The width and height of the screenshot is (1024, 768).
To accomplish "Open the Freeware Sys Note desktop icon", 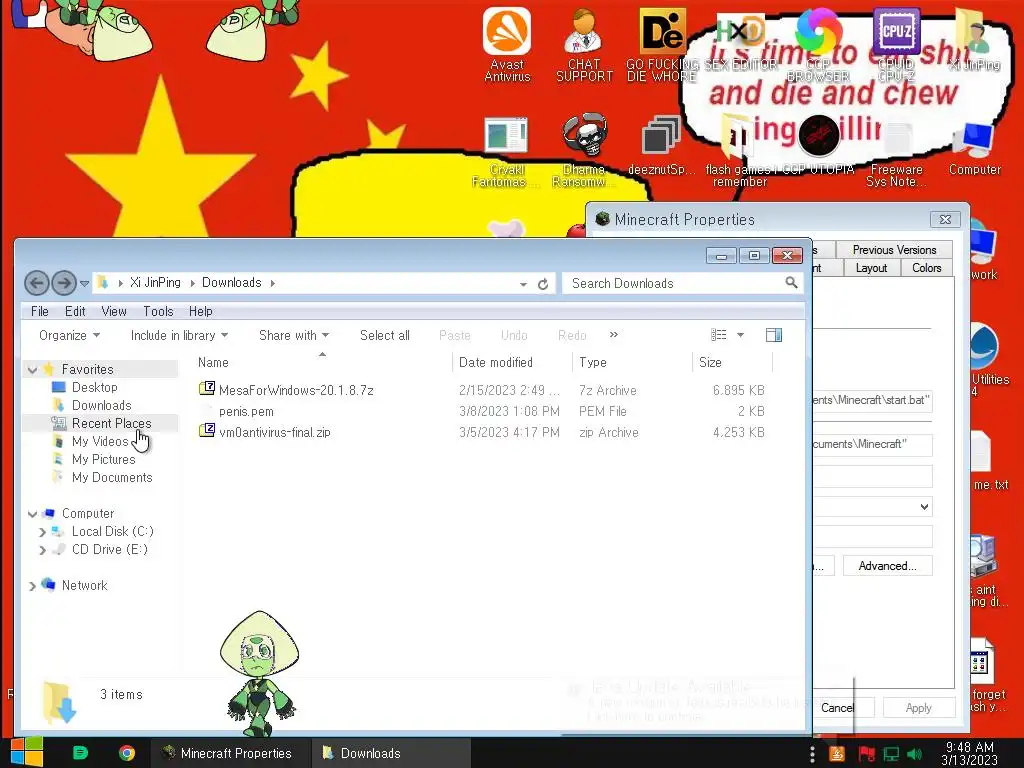I will [x=896, y=152].
